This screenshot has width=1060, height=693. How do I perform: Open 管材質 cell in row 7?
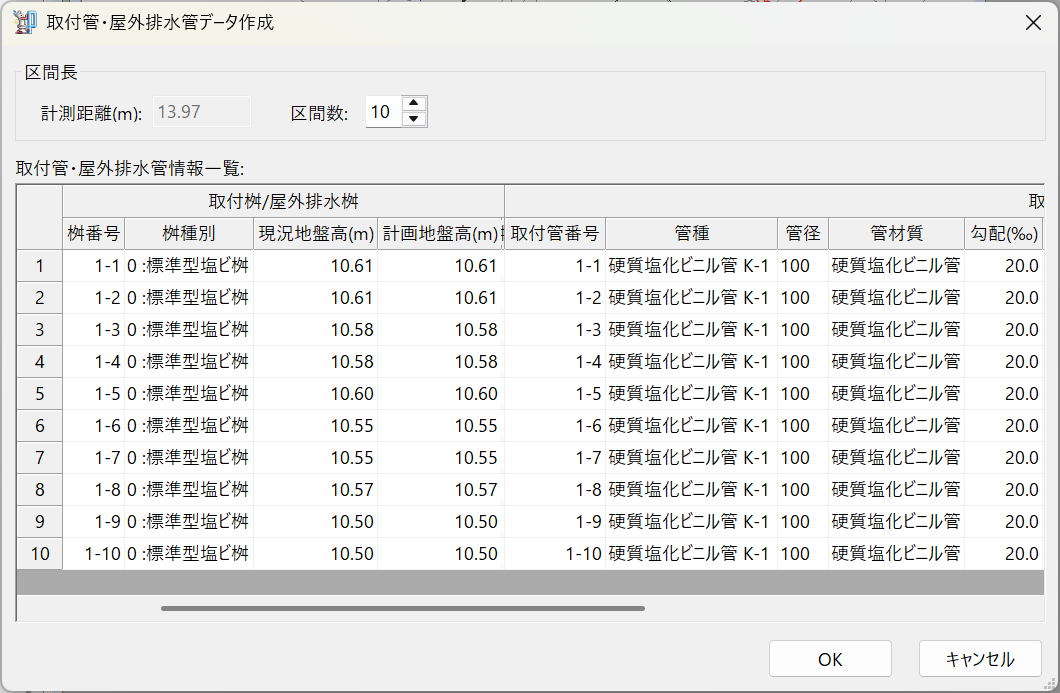[x=895, y=458]
